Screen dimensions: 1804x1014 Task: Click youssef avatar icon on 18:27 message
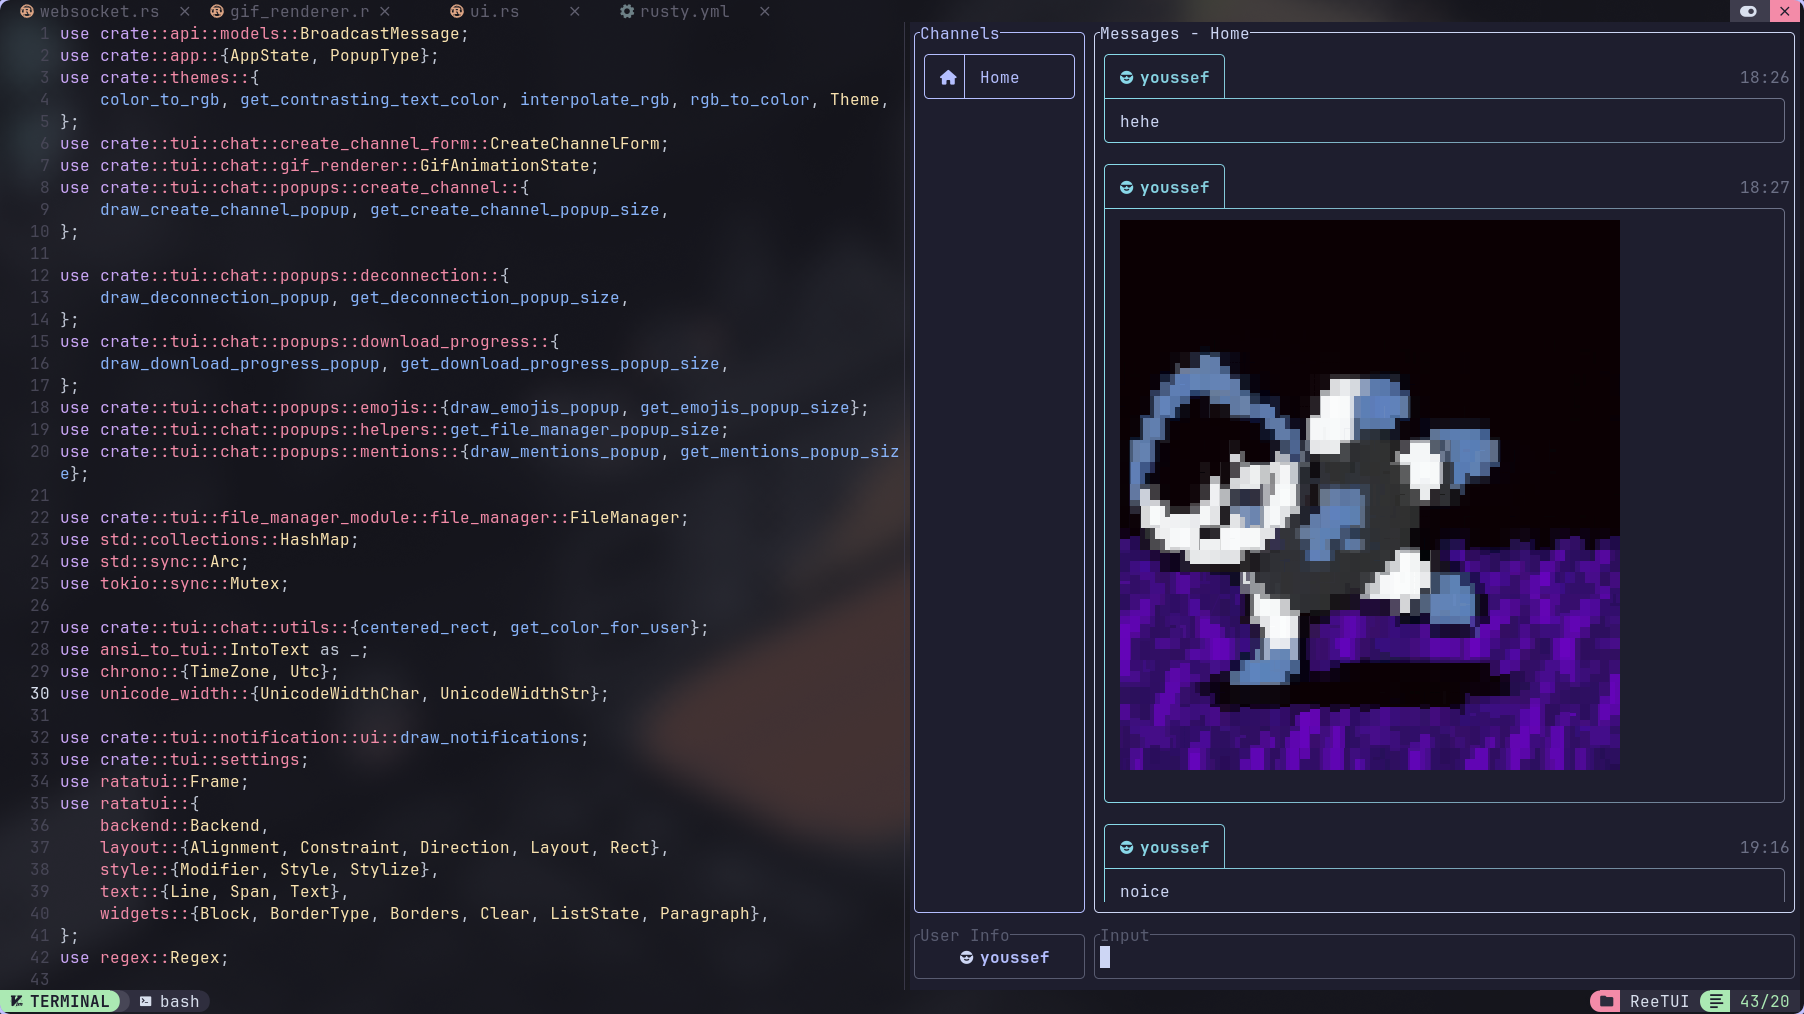pos(1126,187)
